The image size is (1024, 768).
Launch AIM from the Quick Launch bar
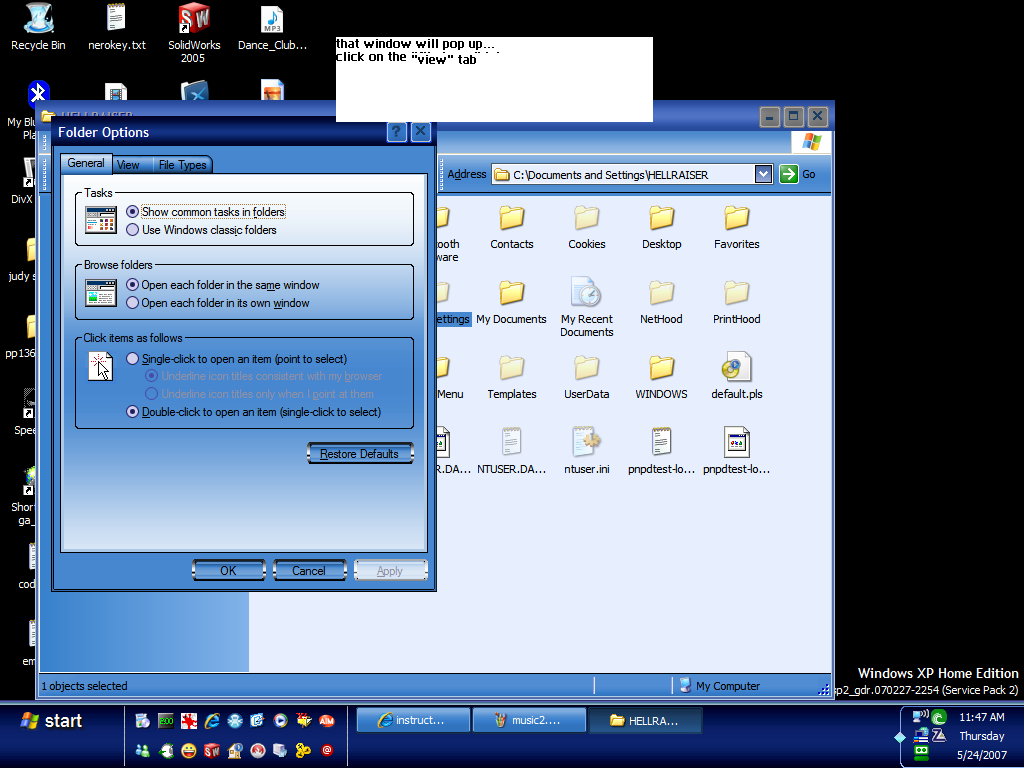pos(327,721)
